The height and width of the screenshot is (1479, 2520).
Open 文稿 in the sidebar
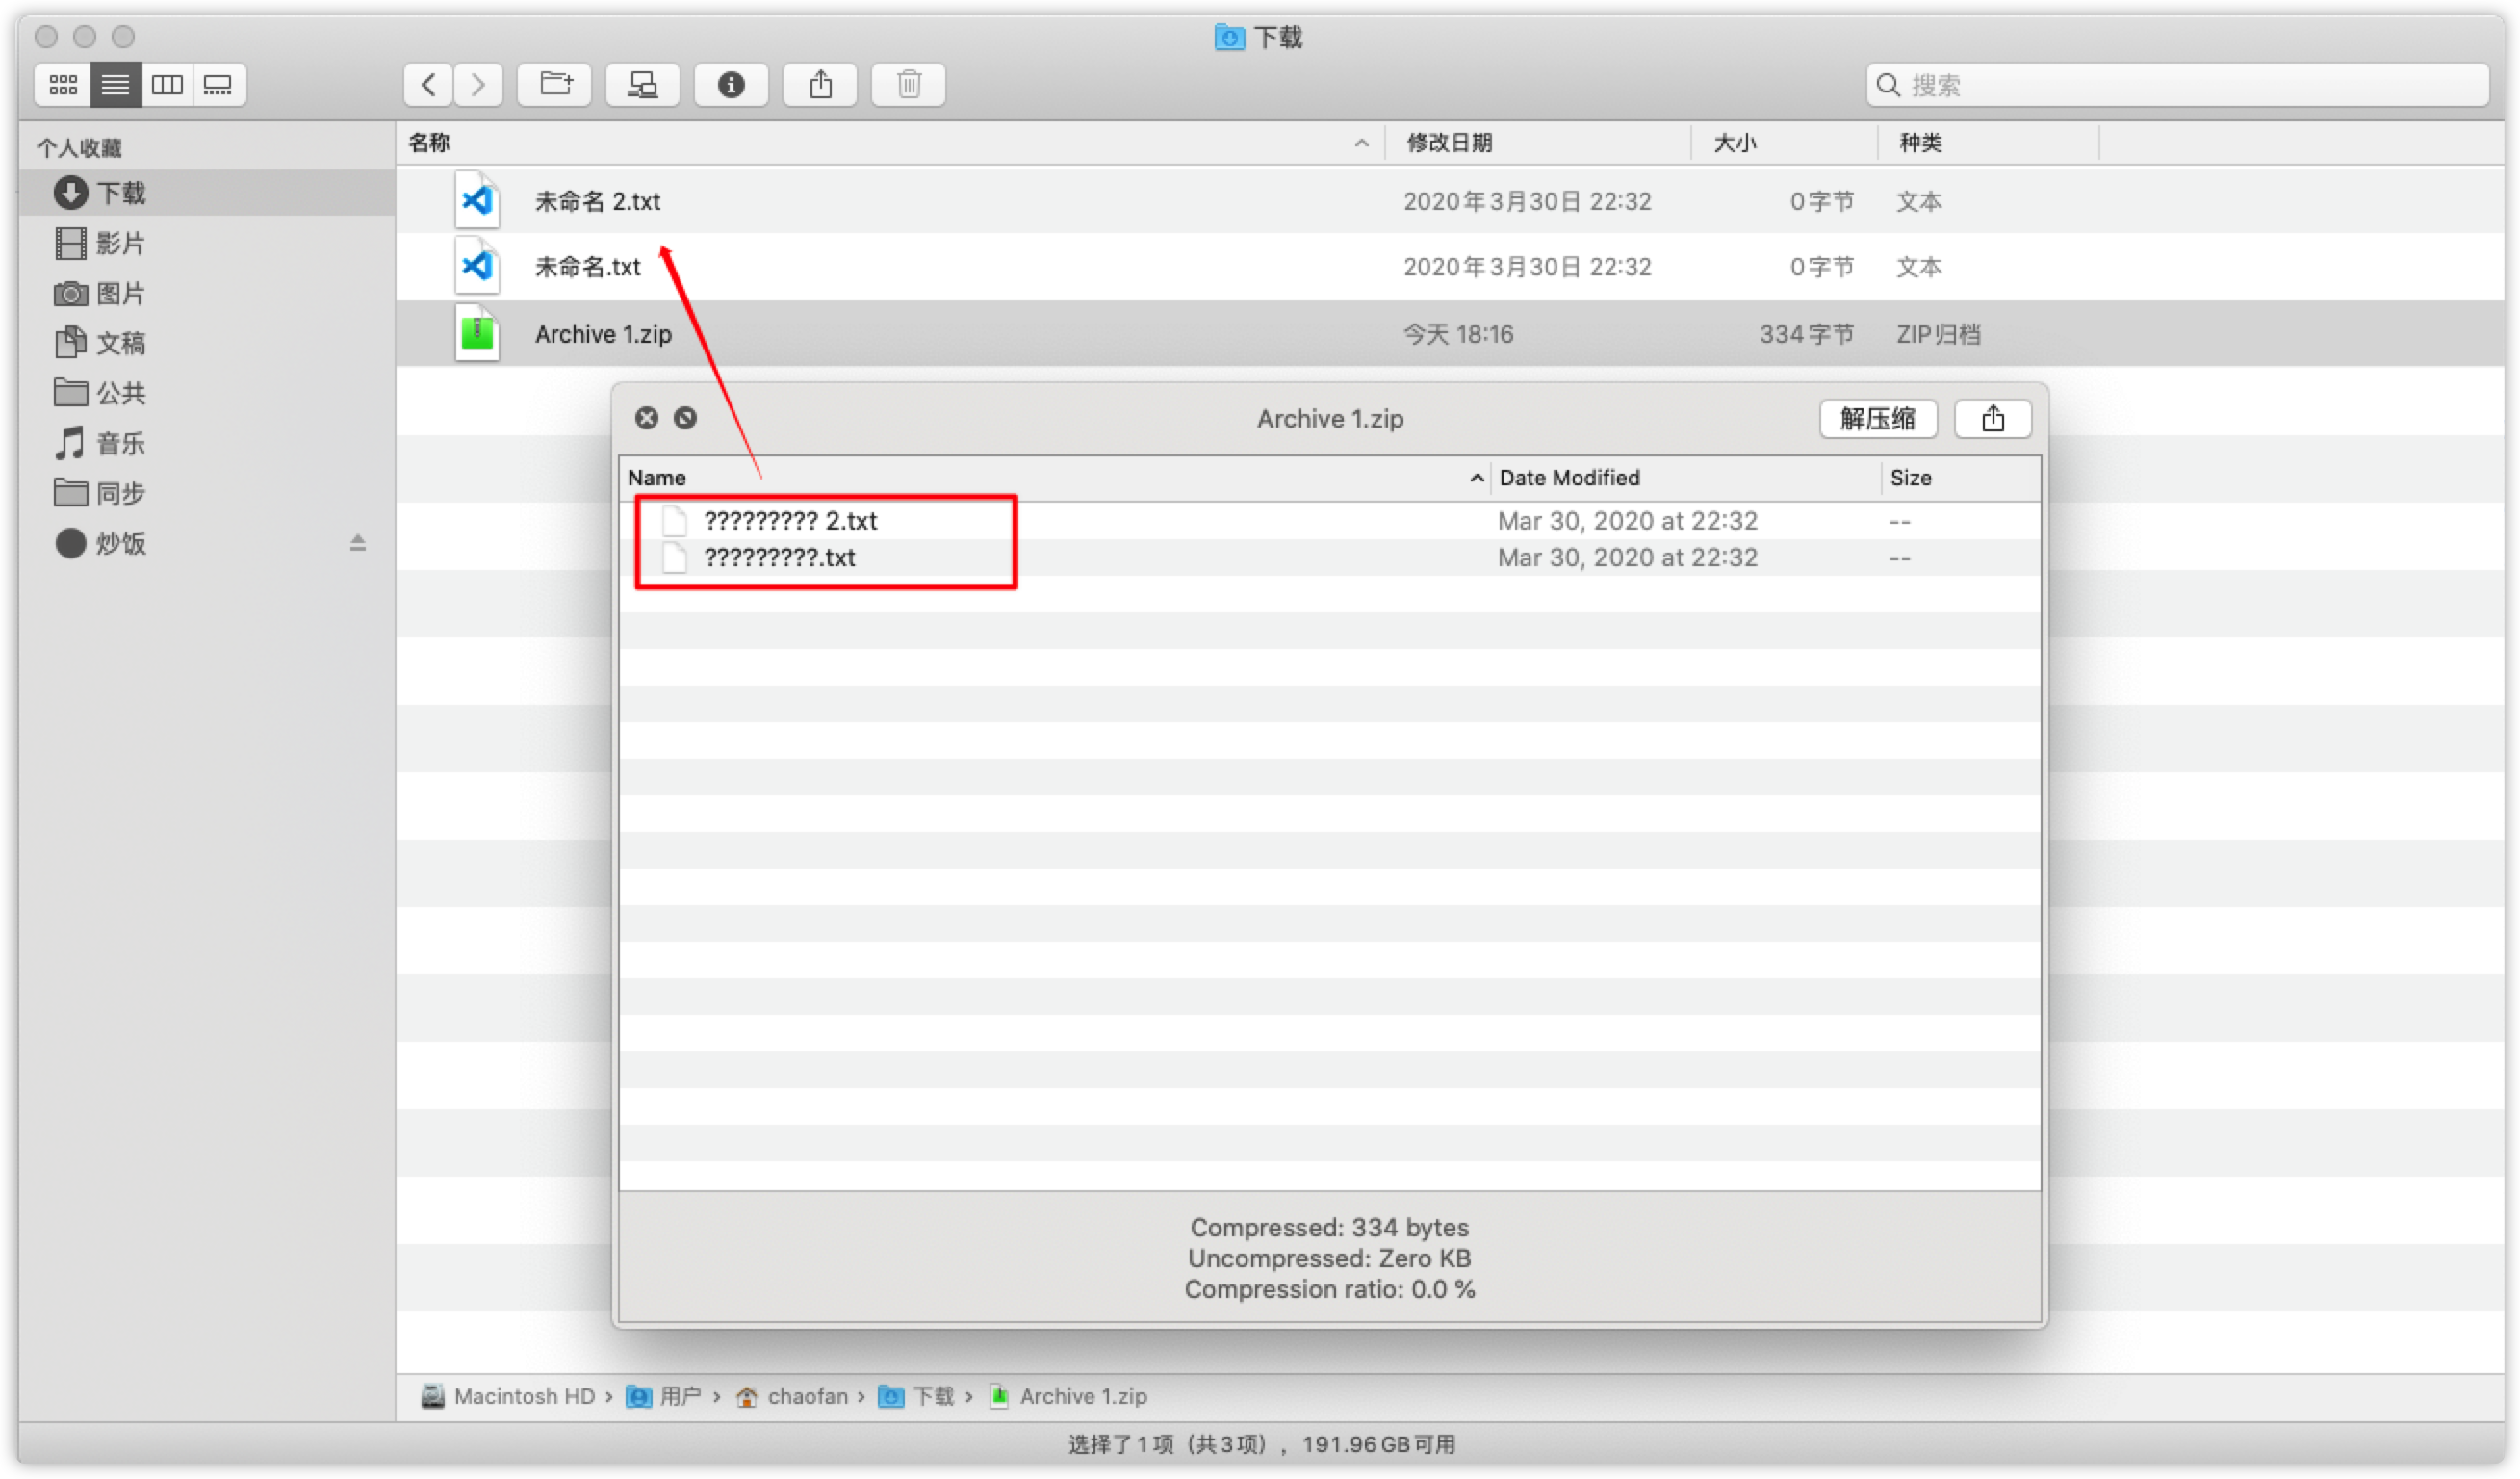pos(207,343)
